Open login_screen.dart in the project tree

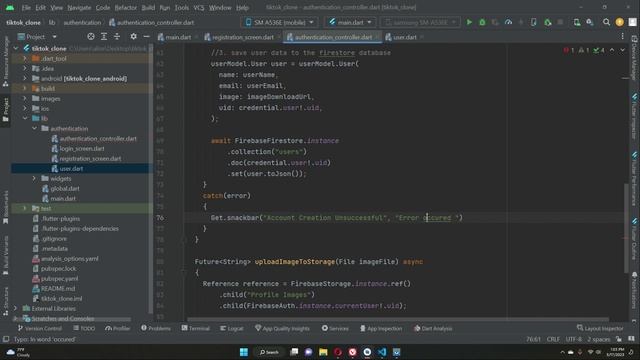click(x=82, y=149)
